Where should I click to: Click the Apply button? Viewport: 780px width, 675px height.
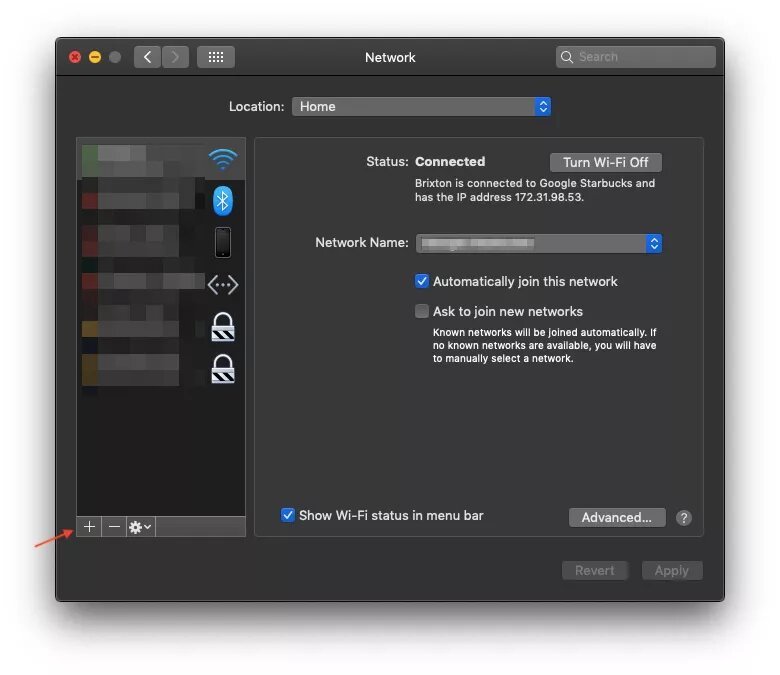(672, 571)
